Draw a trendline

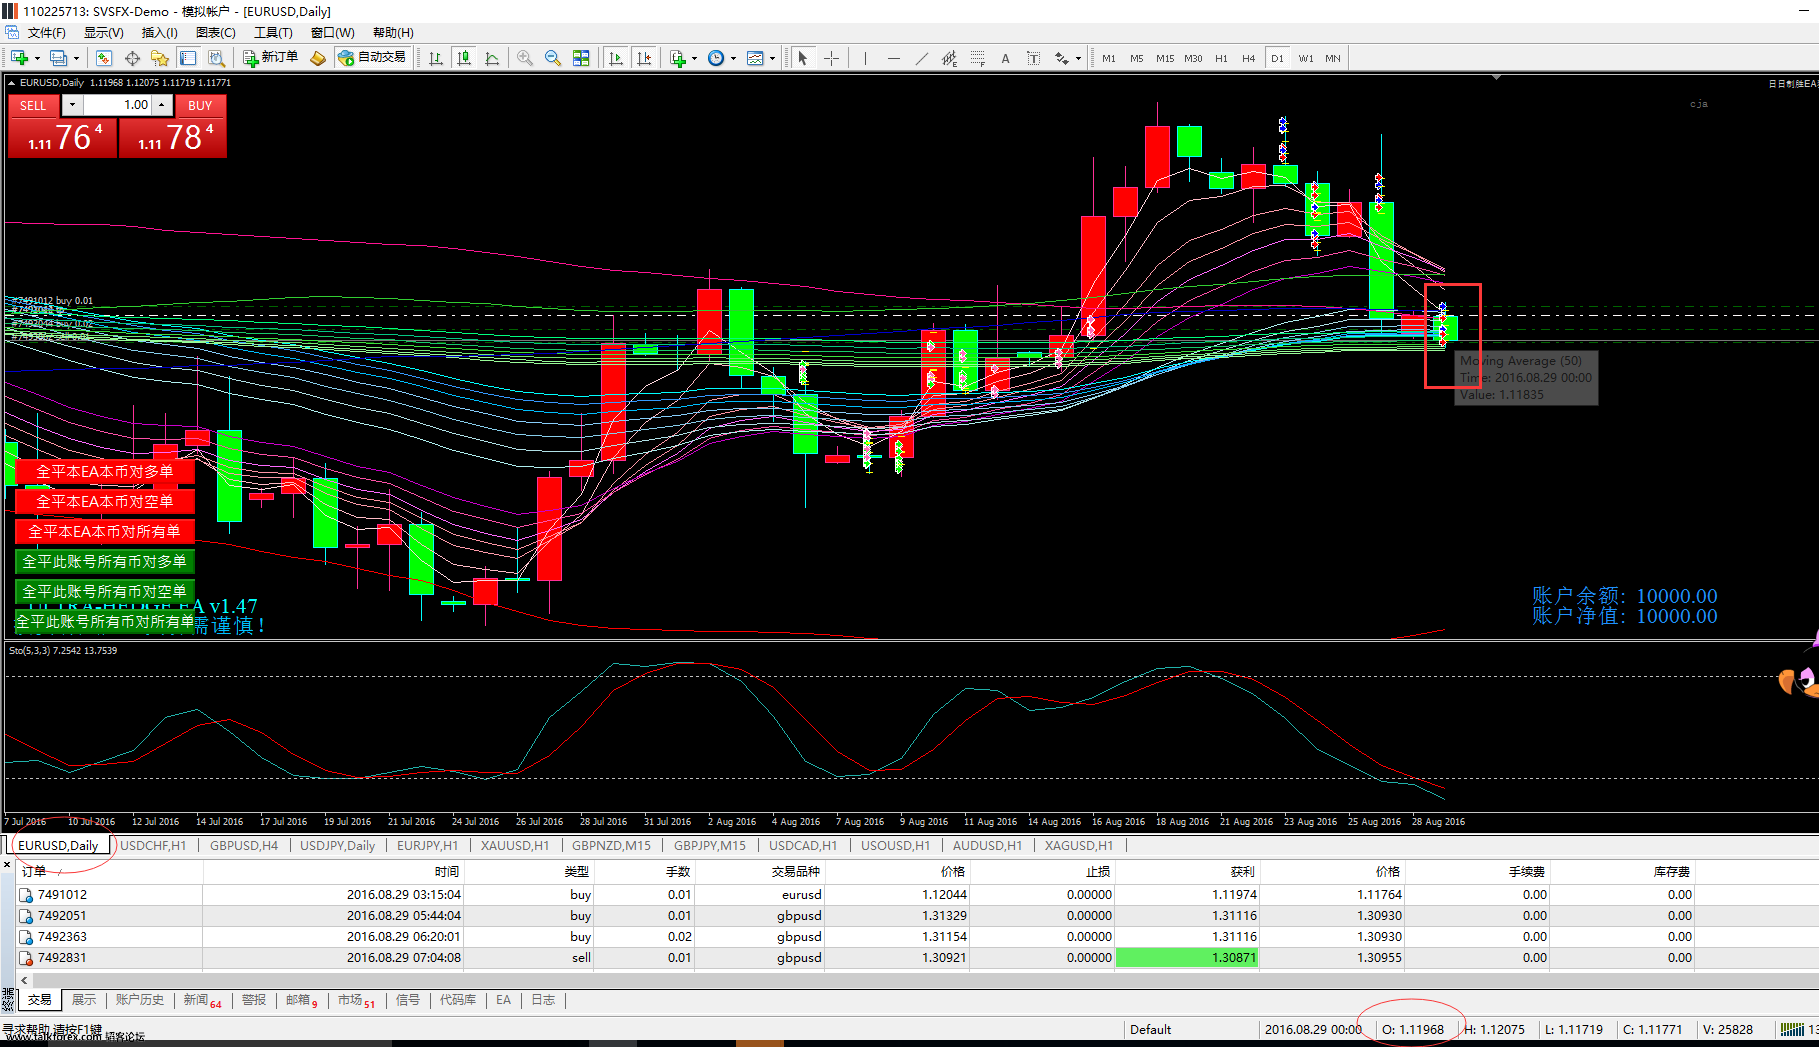(922, 58)
